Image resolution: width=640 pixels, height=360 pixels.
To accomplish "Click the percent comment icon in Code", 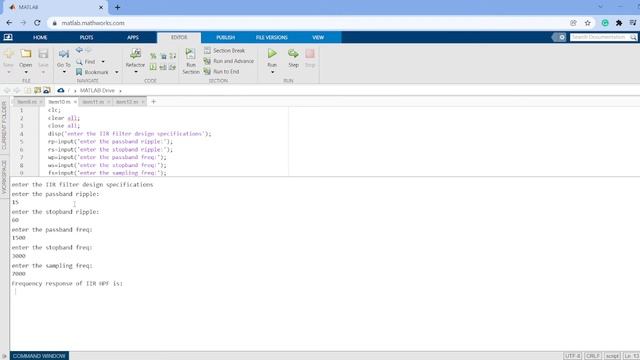I will pos(153,56).
